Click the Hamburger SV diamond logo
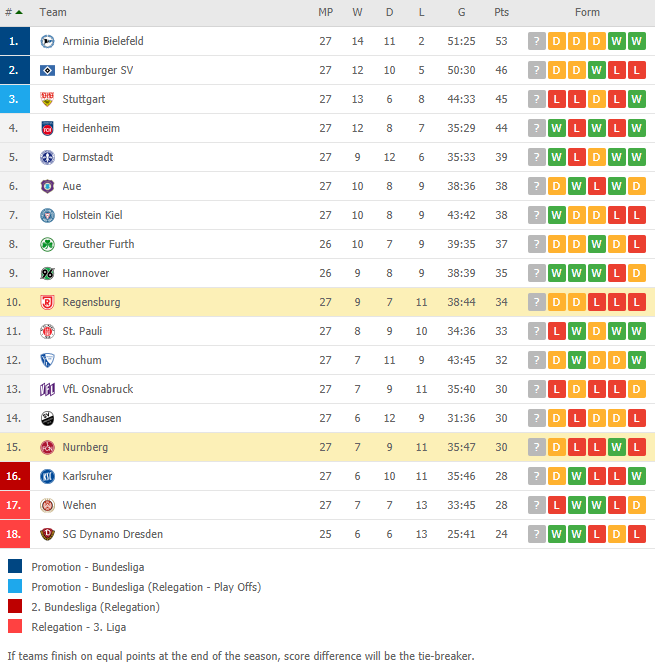Screen dimensions: 655x666 47,70
